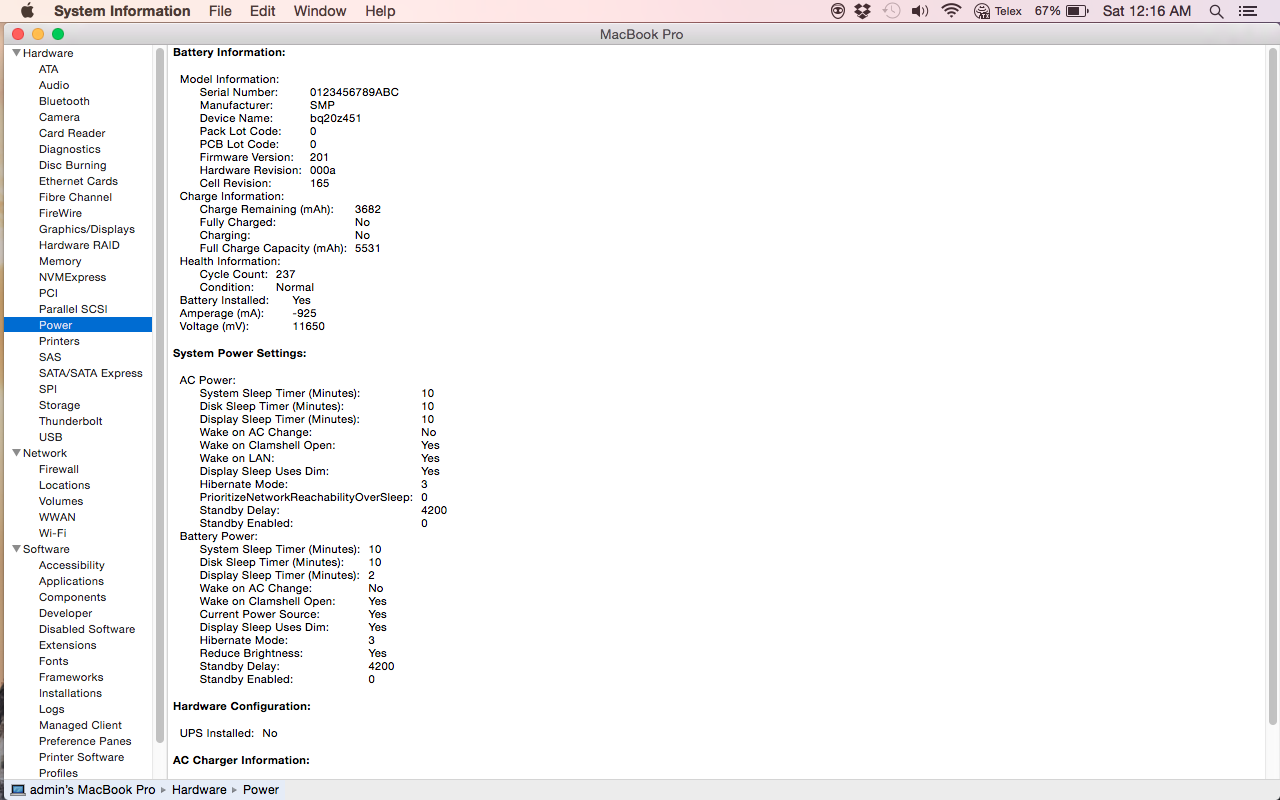Open Notification Center list icon
This screenshot has width=1280, height=800.
1247,11
